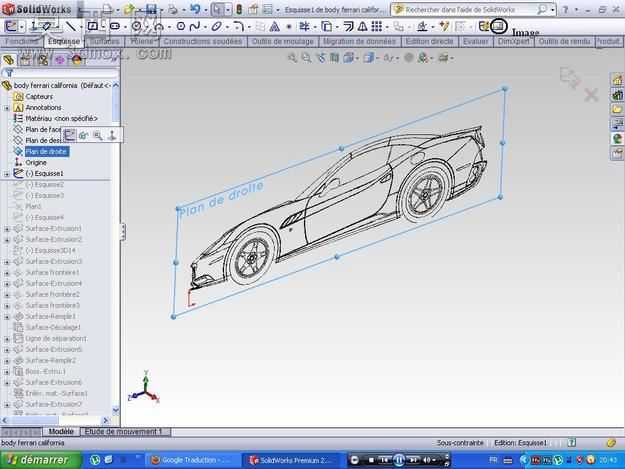Click the SolidWorks Resources home icon

point(617,80)
